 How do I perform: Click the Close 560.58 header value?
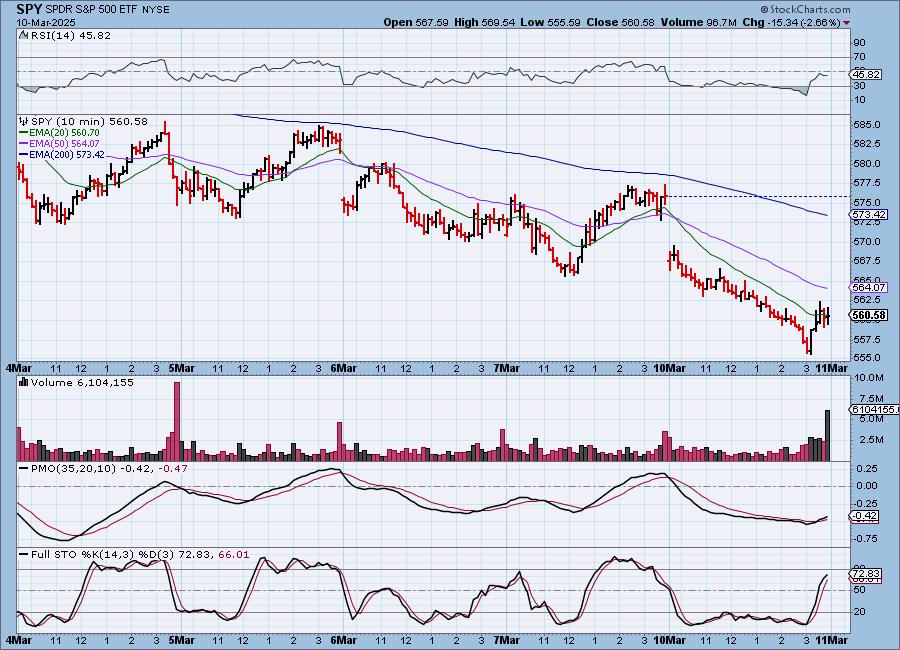[620, 22]
